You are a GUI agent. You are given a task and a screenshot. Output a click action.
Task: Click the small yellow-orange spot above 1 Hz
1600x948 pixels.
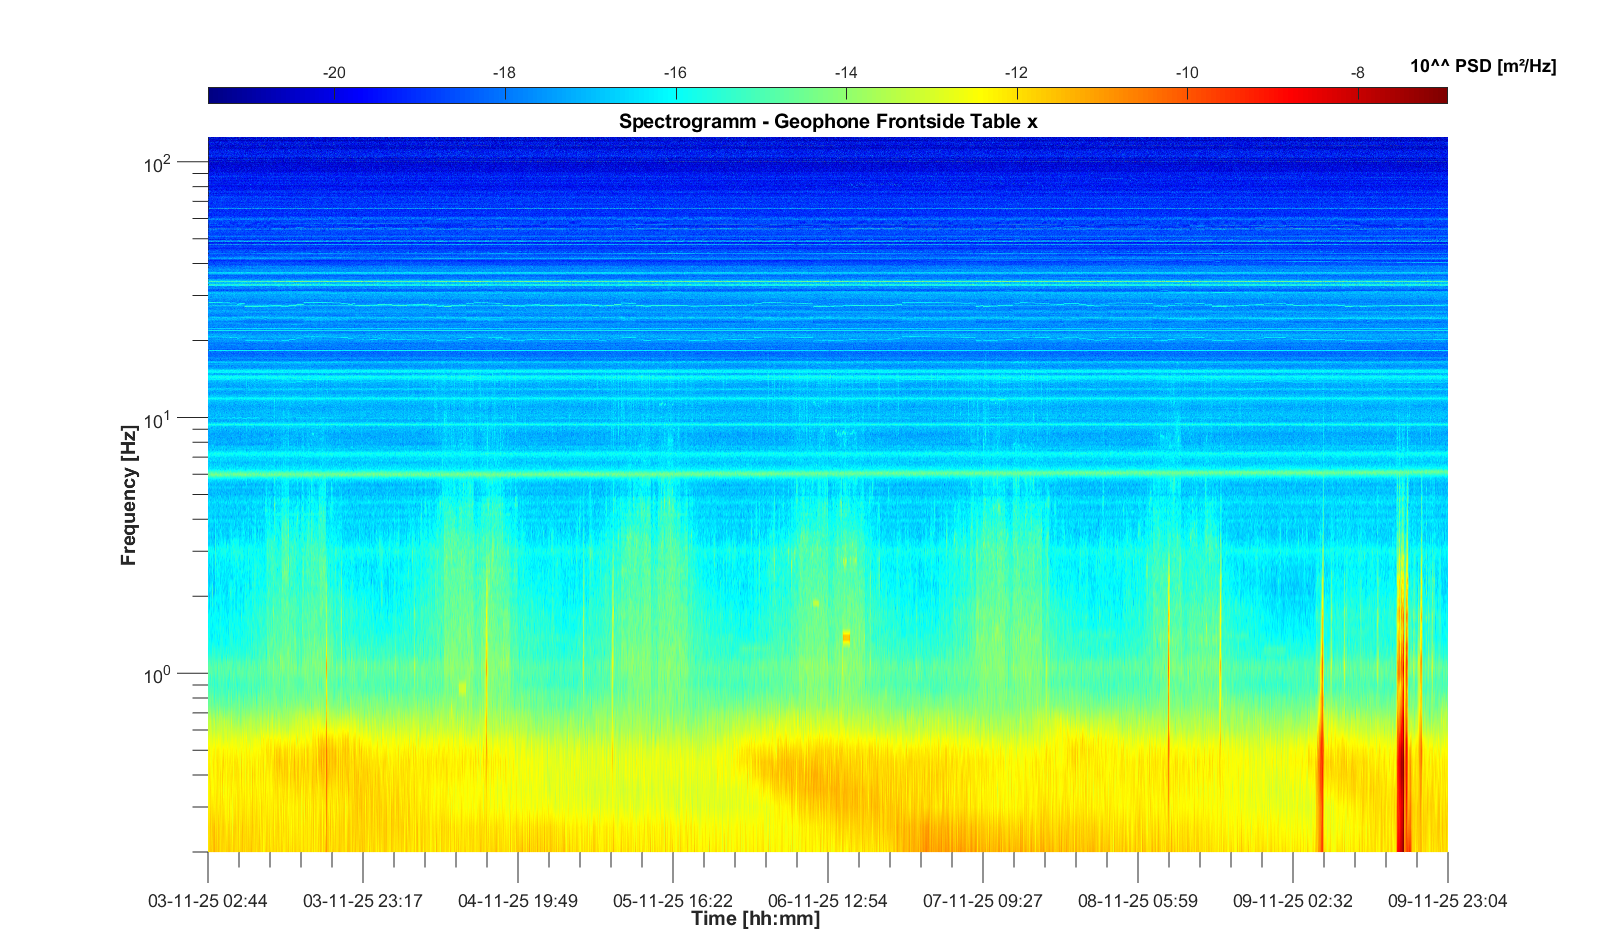click(846, 637)
